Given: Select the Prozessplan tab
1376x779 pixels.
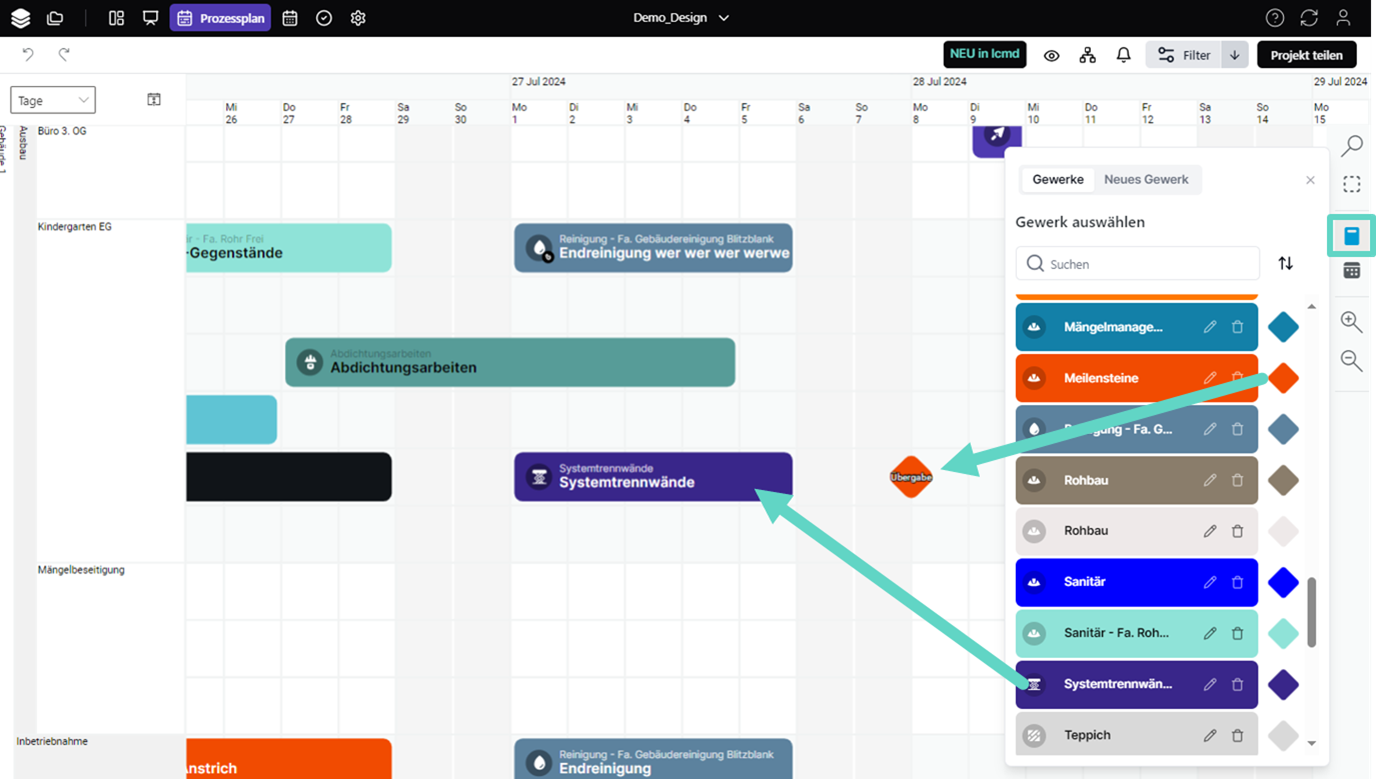Looking at the screenshot, I should [x=220, y=18].
